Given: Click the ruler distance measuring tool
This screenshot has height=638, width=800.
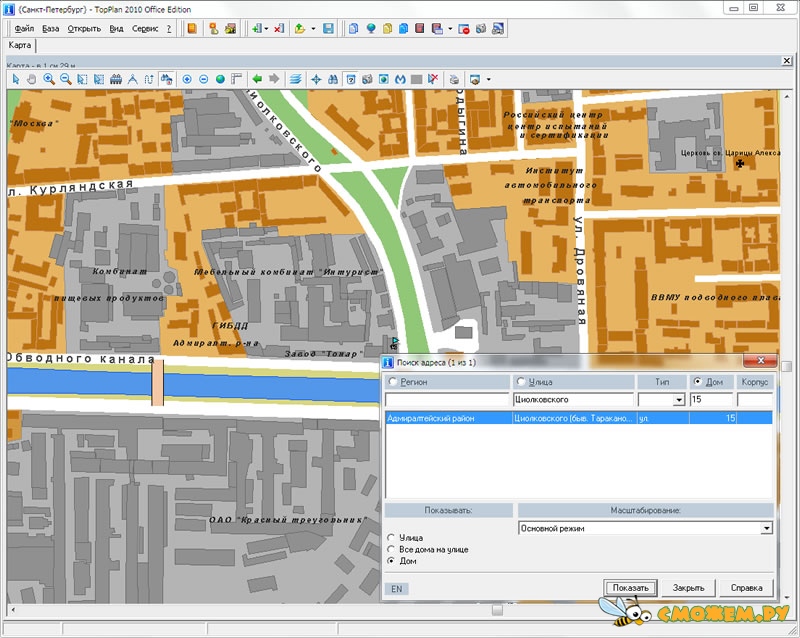Looking at the screenshot, I should point(116,79).
